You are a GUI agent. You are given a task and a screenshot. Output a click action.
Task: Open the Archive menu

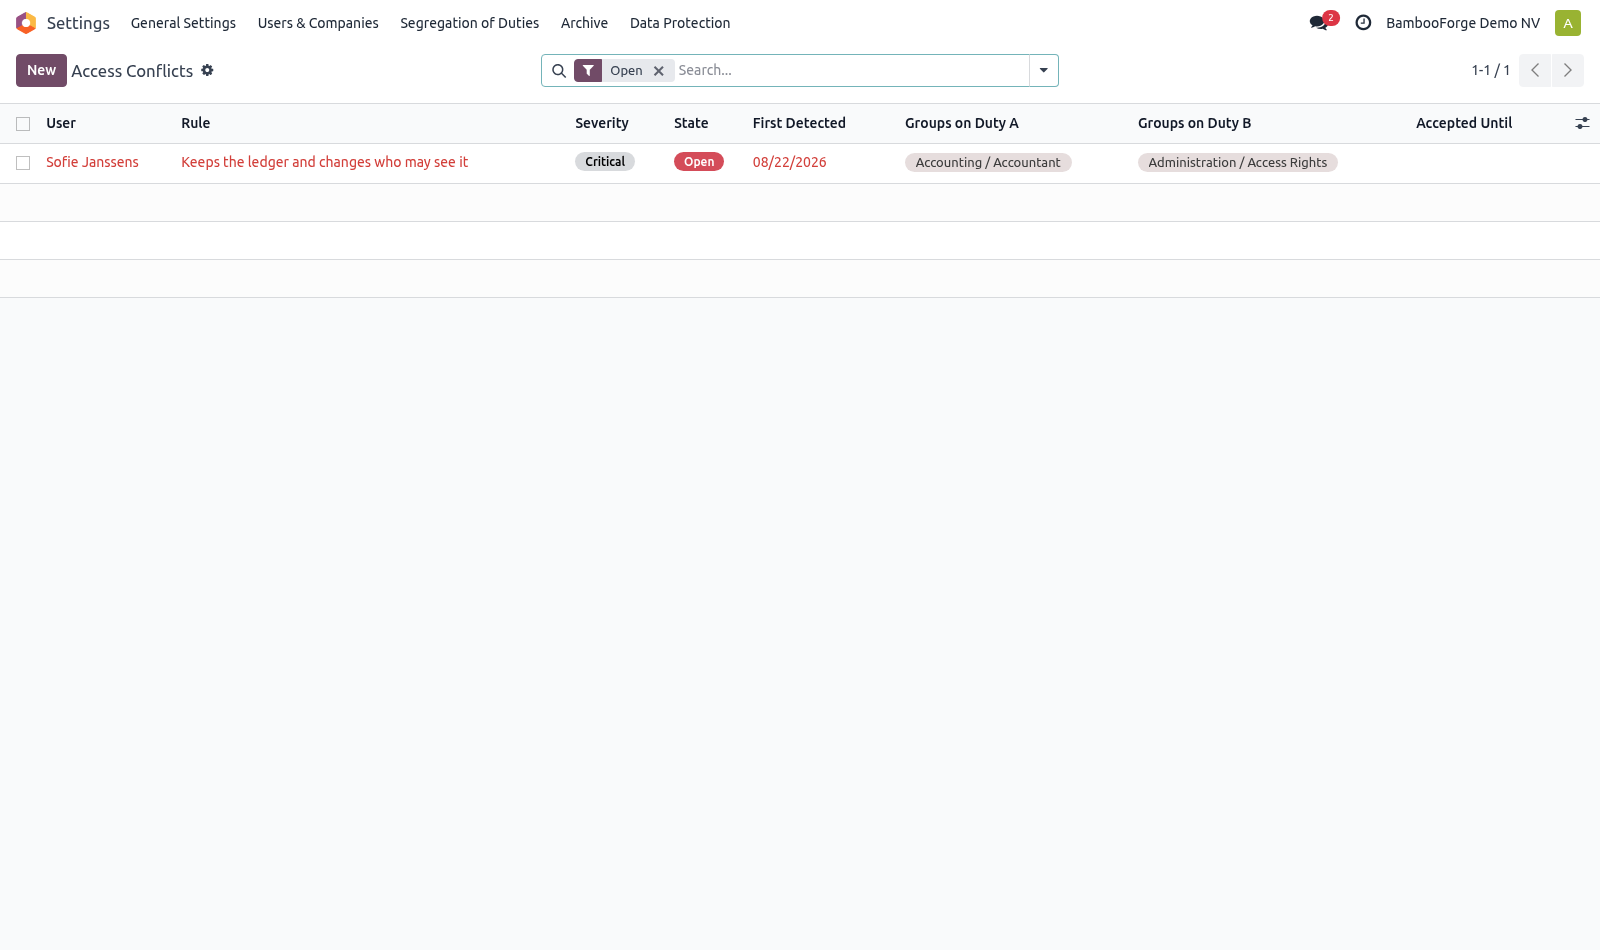[584, 23]
